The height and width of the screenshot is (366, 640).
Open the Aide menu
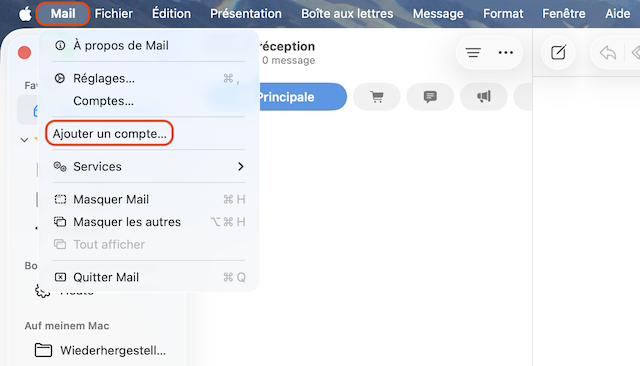click(617, 14)
